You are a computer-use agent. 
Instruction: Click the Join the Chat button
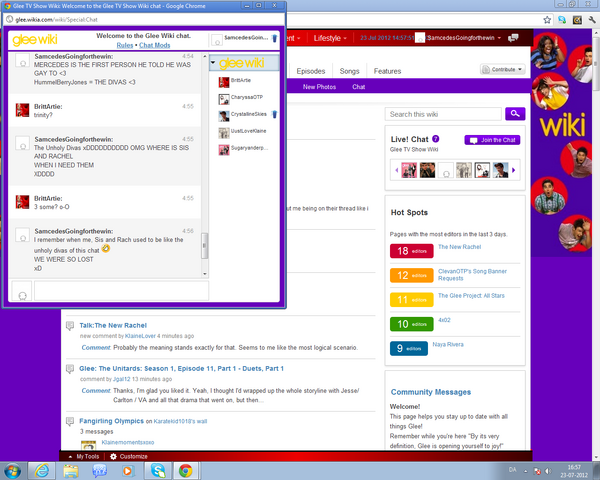492,140
